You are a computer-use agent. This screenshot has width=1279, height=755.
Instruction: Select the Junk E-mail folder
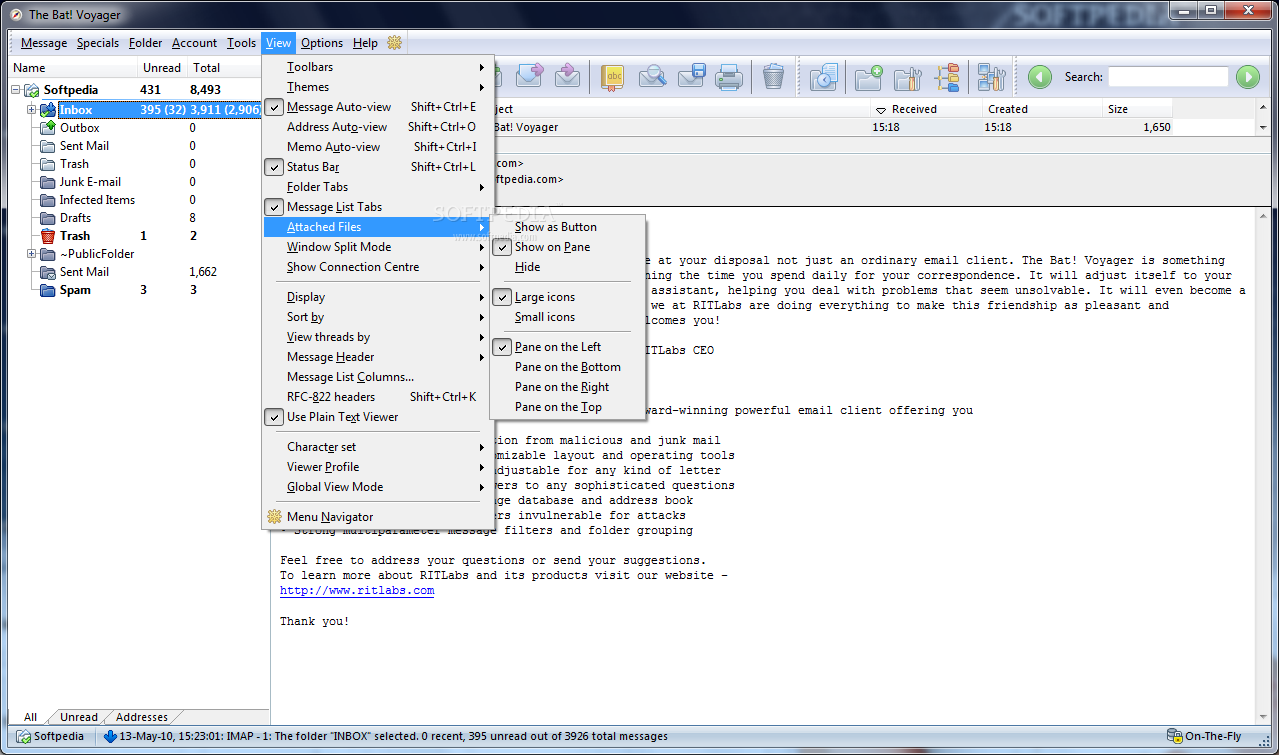[90, 182]
